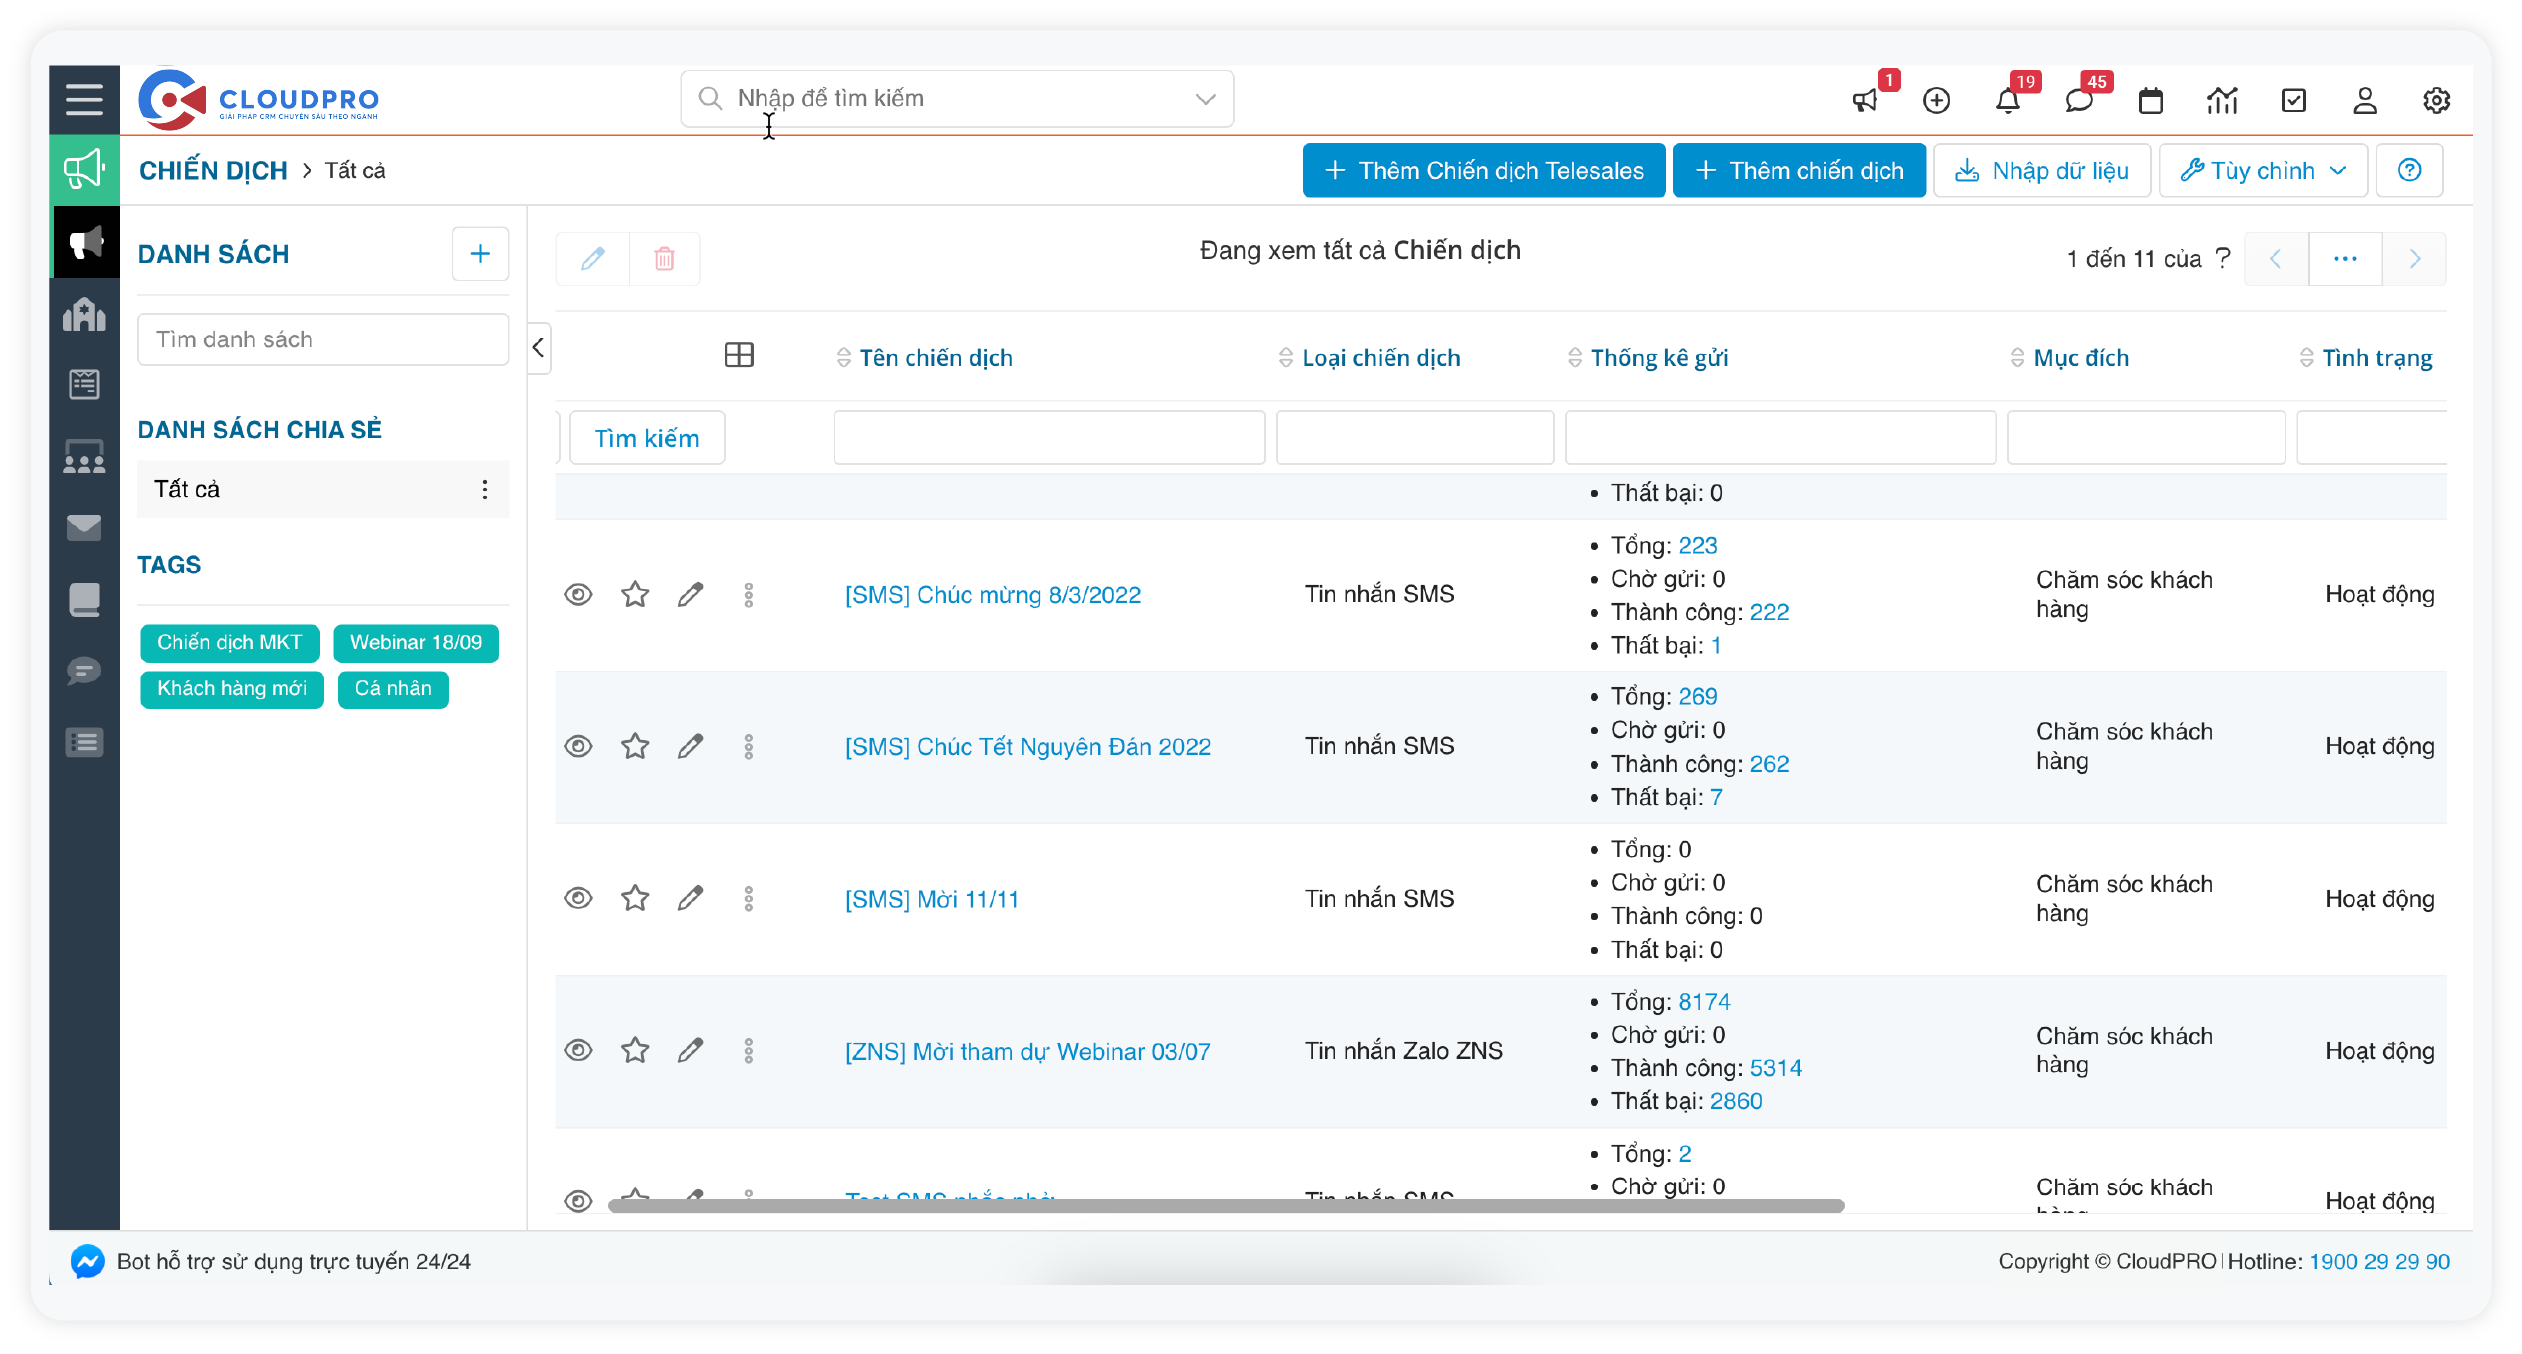The height and width of the screenshot is (1354, 2522).
Task: Click the red trash delete icon
Action: pos(664,259)
